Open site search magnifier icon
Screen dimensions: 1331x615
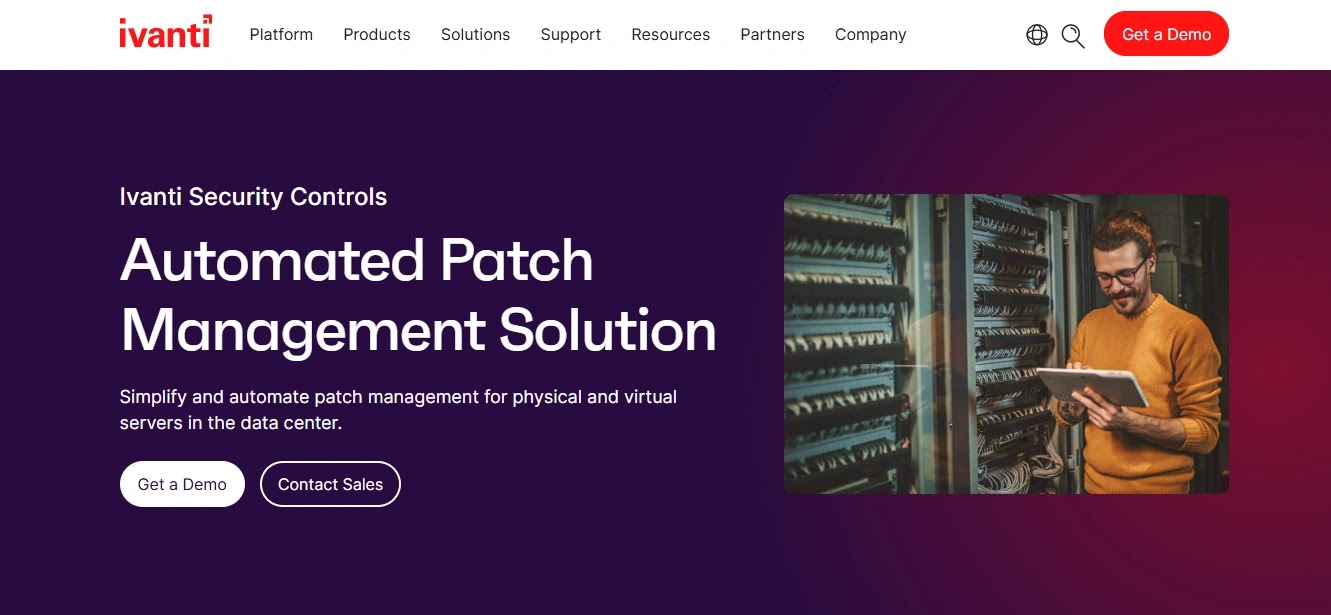pyautogui.click(x=1073, y=36)
